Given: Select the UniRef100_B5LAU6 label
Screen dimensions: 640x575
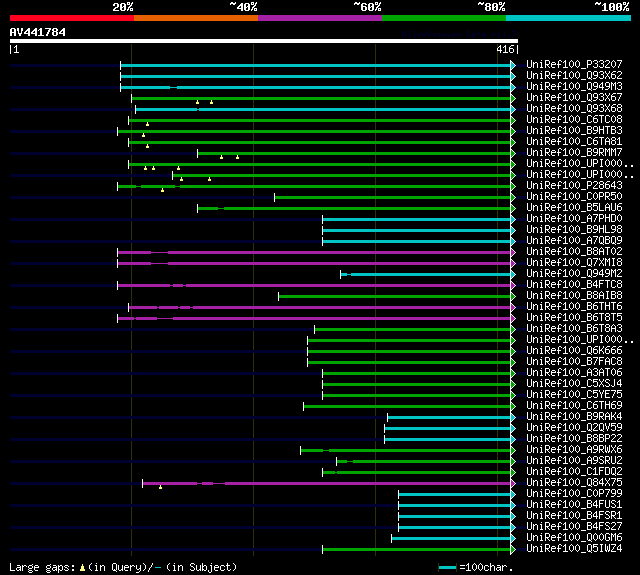Looking at the screenshot, I should click(574, 208).
